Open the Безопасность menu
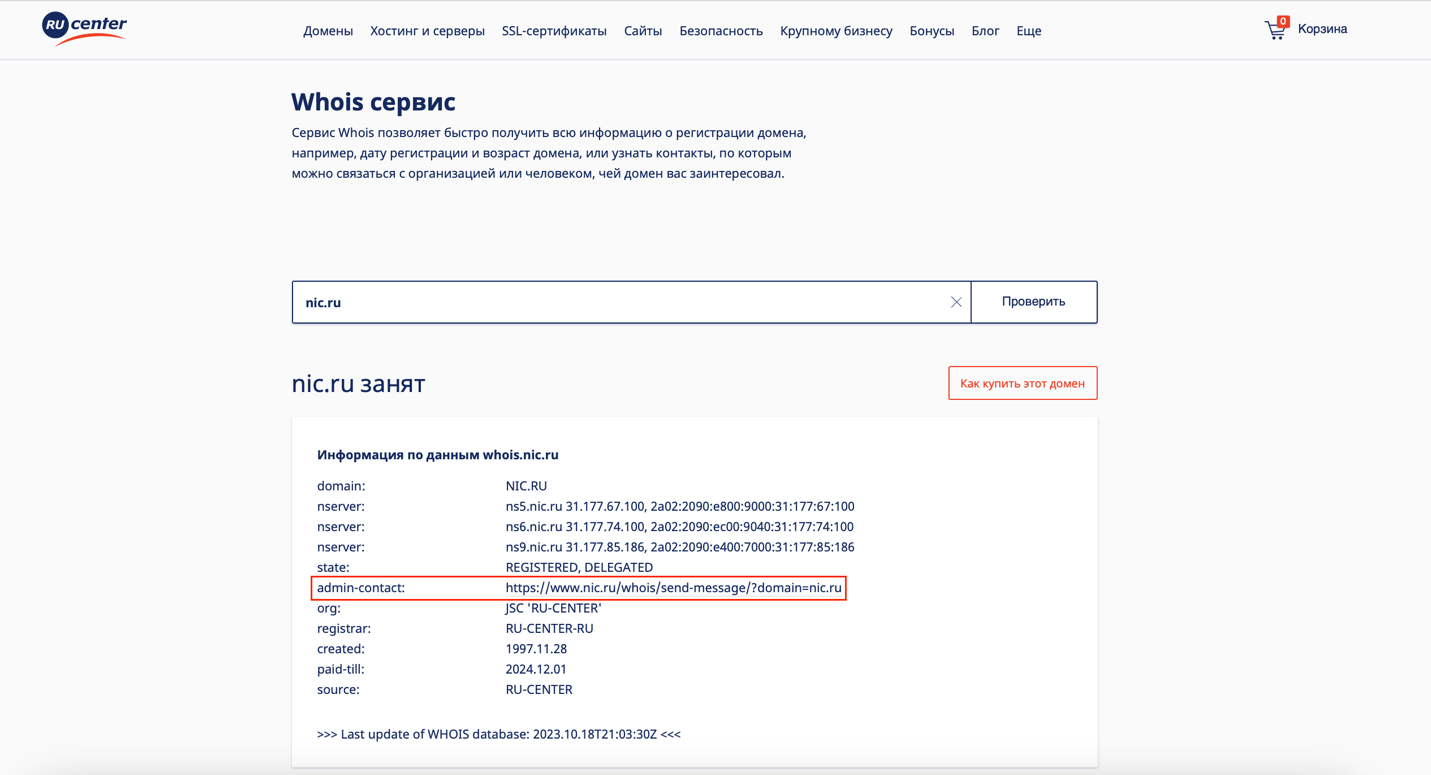1431x775 pixels. click(721, 31)
